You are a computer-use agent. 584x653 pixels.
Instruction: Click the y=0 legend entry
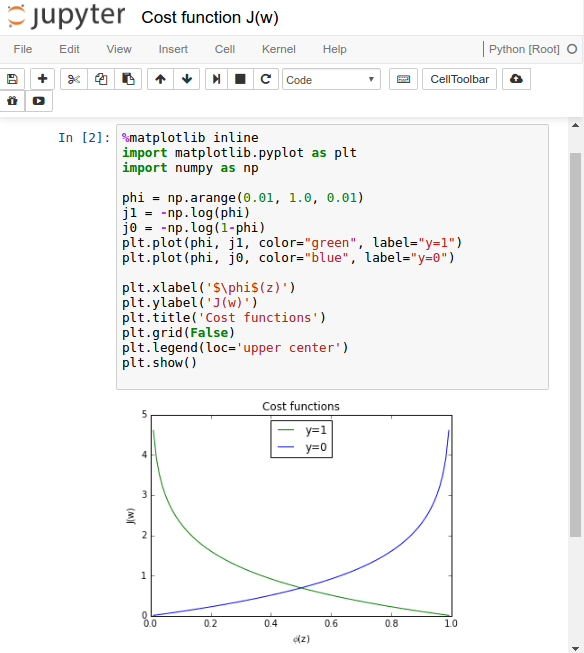302,447
